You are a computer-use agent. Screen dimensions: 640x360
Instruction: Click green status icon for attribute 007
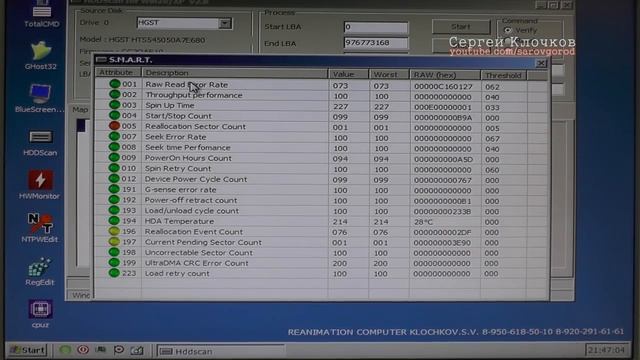pos(114,137)
